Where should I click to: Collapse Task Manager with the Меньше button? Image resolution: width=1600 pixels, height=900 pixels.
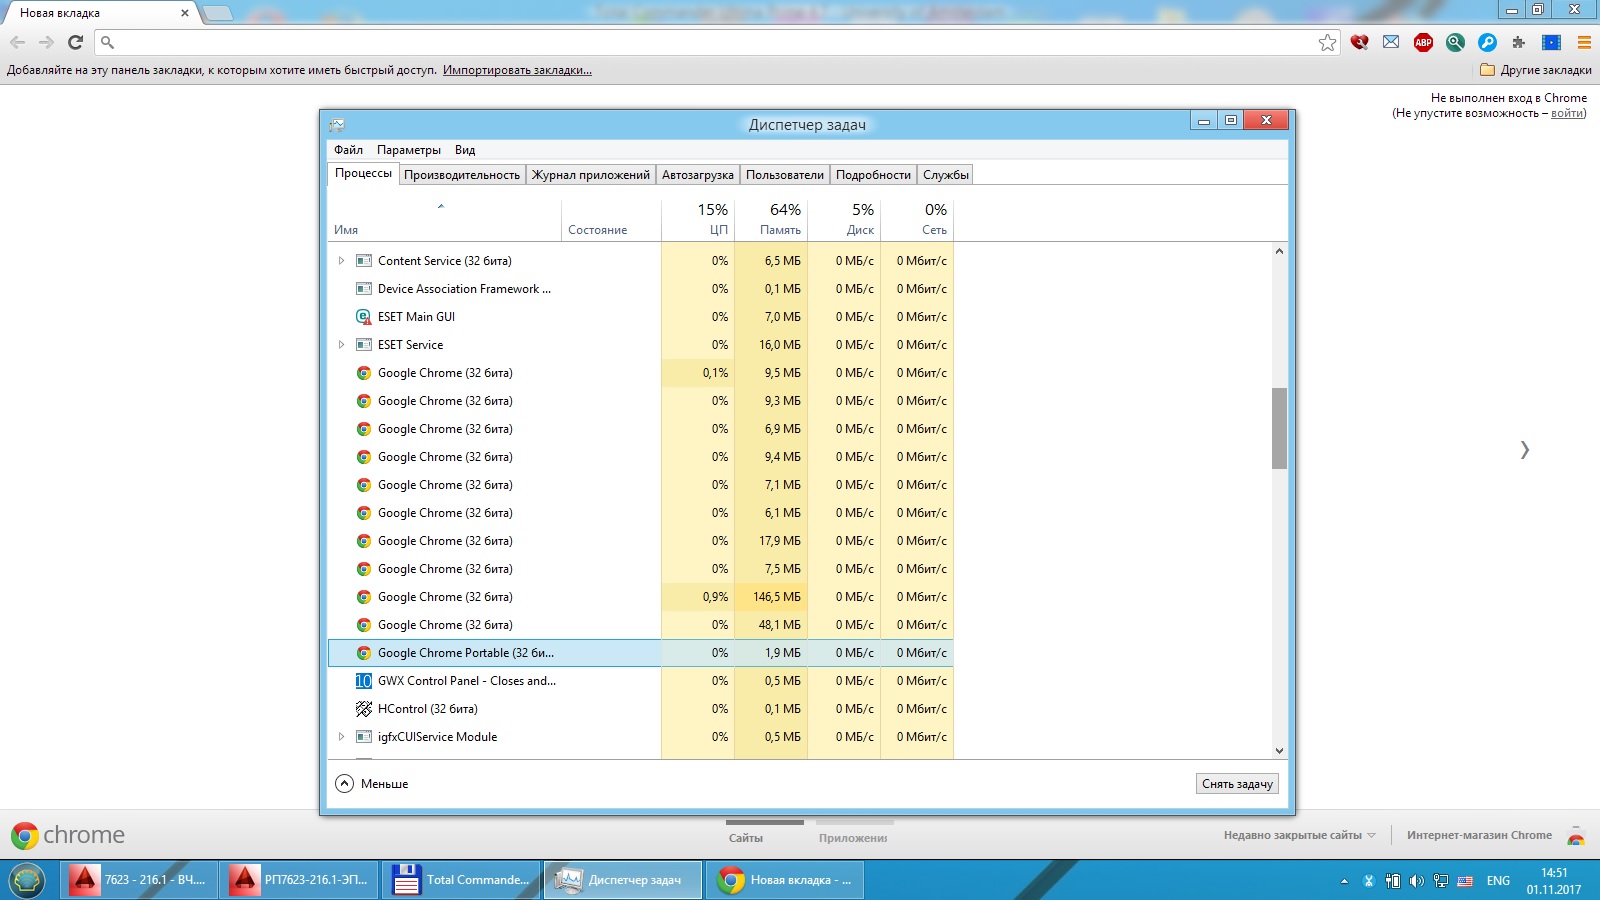(372, 784)
